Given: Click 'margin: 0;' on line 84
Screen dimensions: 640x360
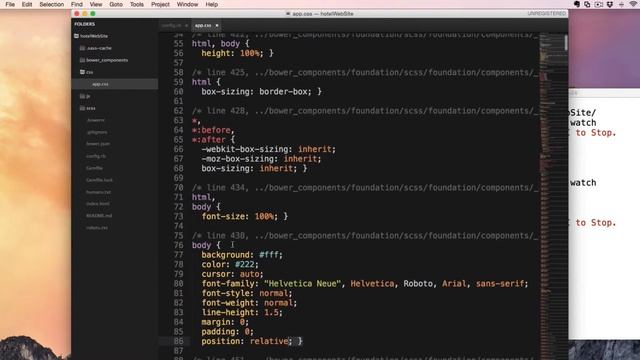Looking at the screenshot, I should [x=225, y=322].
